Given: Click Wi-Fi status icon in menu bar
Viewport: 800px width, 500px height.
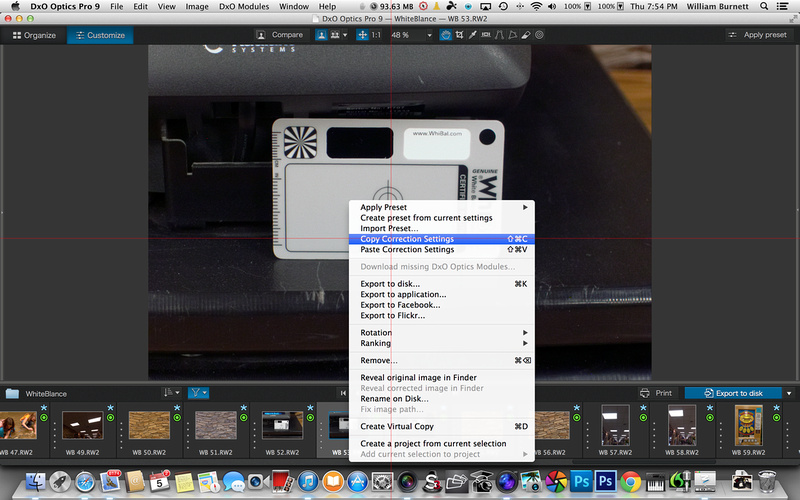Looking at the screenshot, I should (x=536, y=7).
